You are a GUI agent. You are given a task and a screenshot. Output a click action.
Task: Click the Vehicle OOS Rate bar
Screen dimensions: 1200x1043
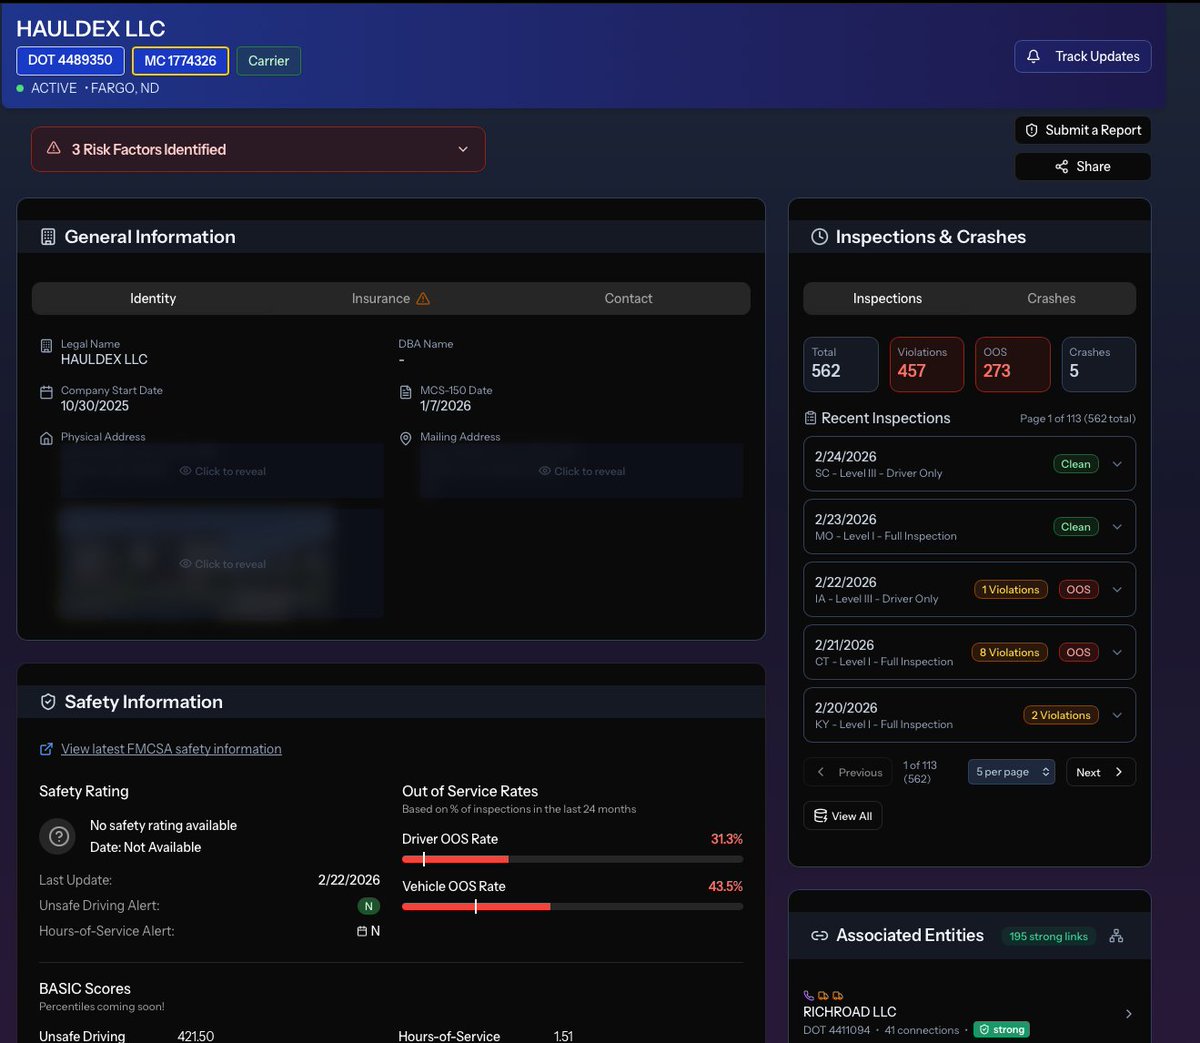tap(572, 906)
